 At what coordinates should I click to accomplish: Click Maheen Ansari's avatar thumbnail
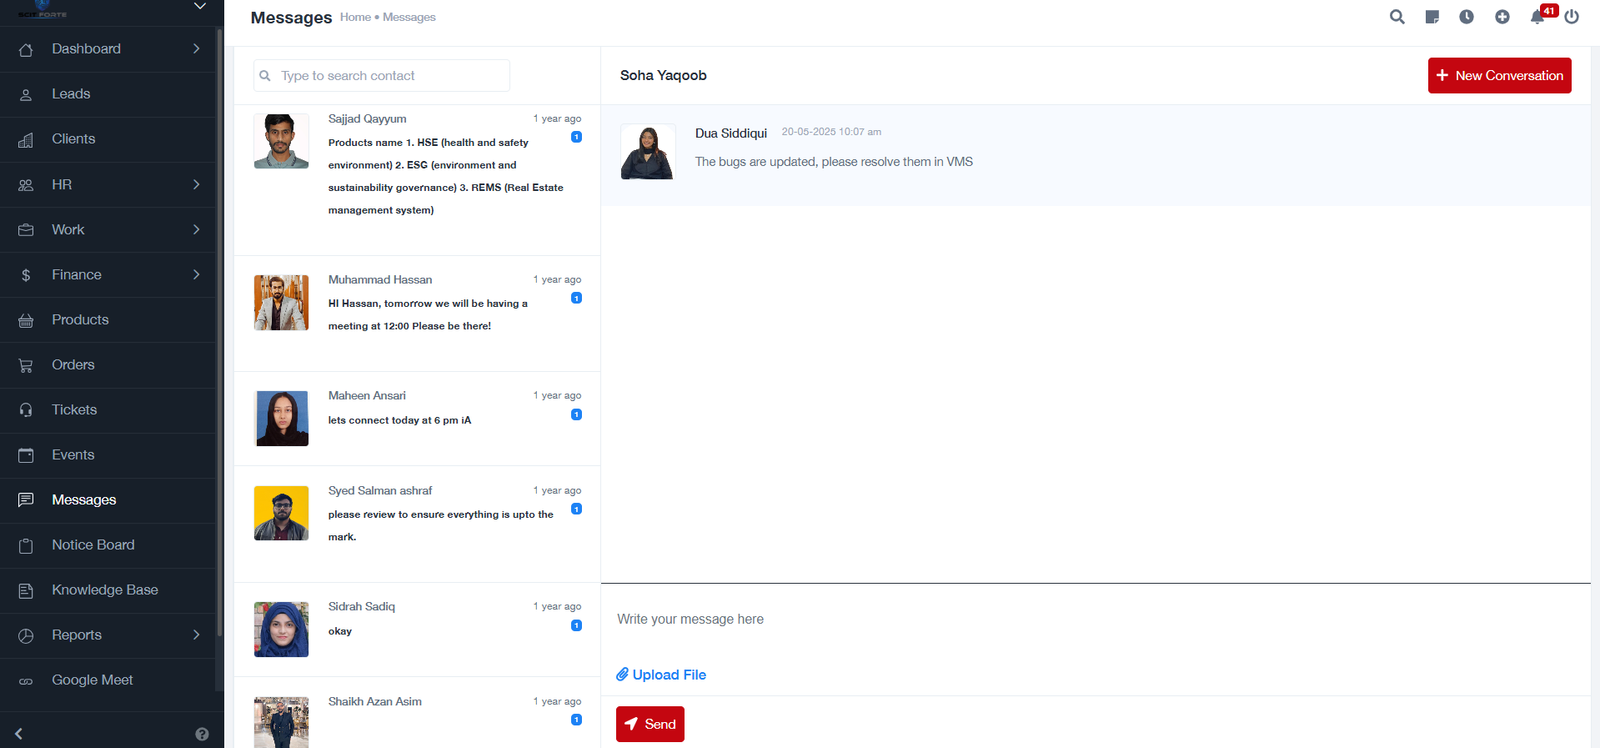point(281,418)
